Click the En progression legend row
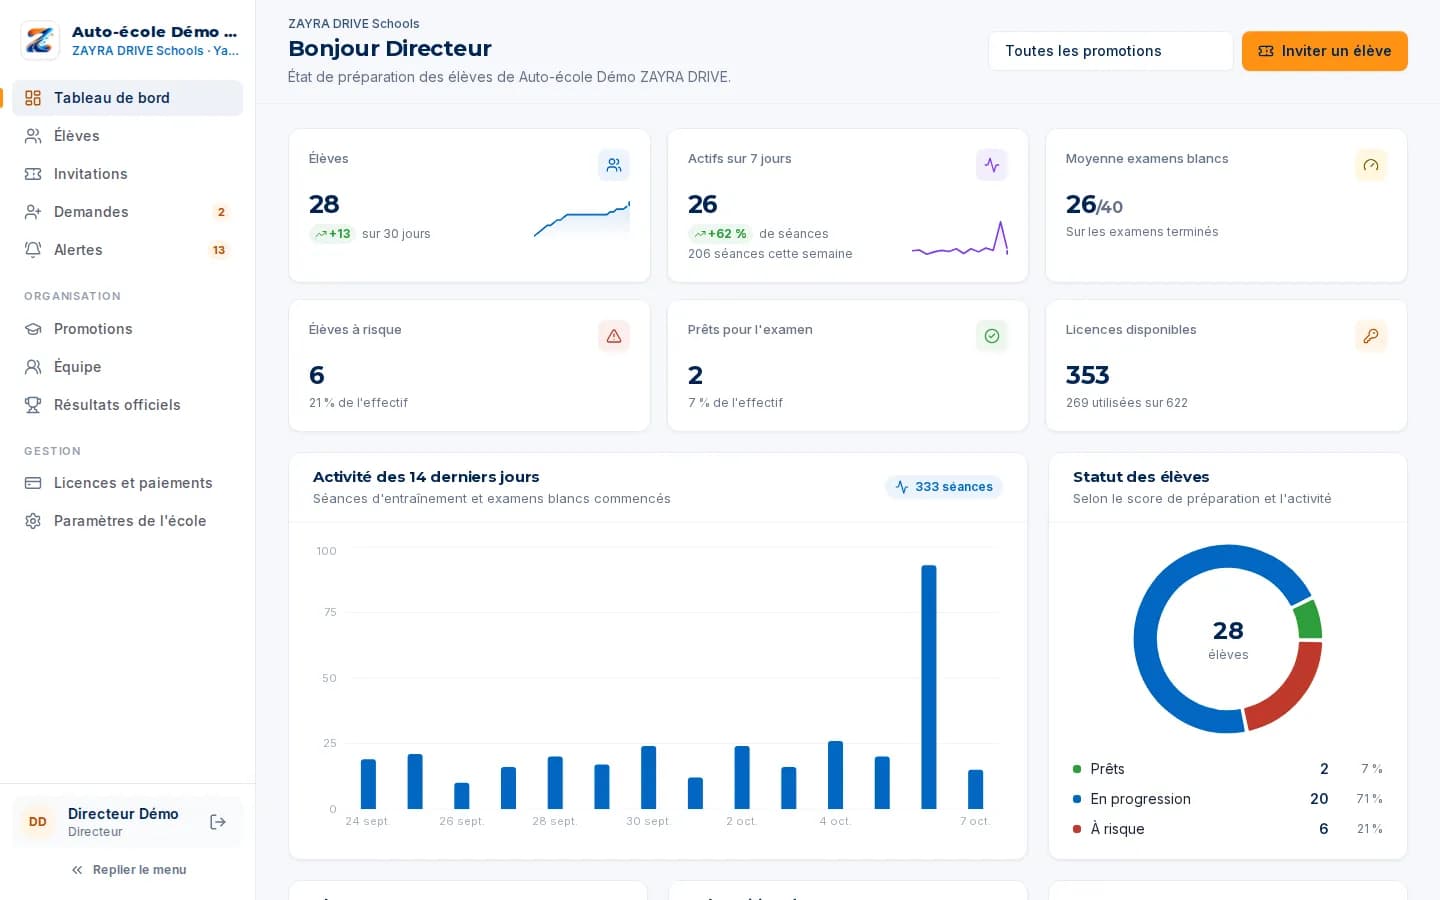The image size is (1440, 900). coord(1228,799)
